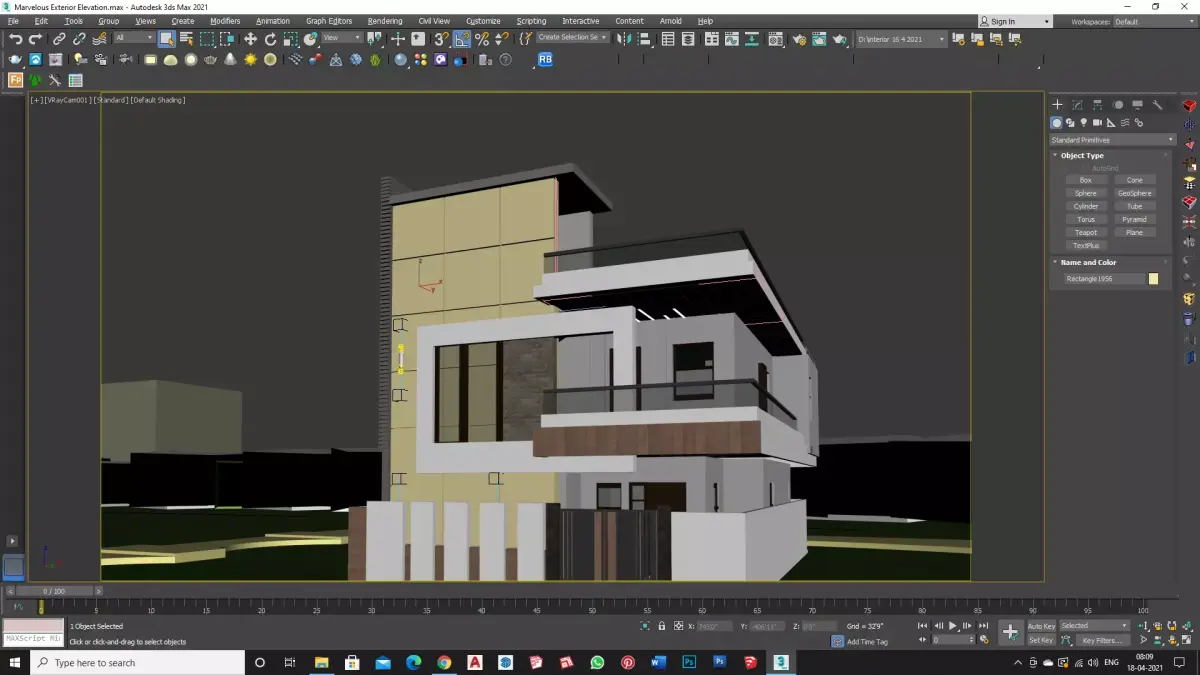The image size is (1200, 675).
Task: Open the Key Filters dialog
Action: click(x=1101, y=640)
